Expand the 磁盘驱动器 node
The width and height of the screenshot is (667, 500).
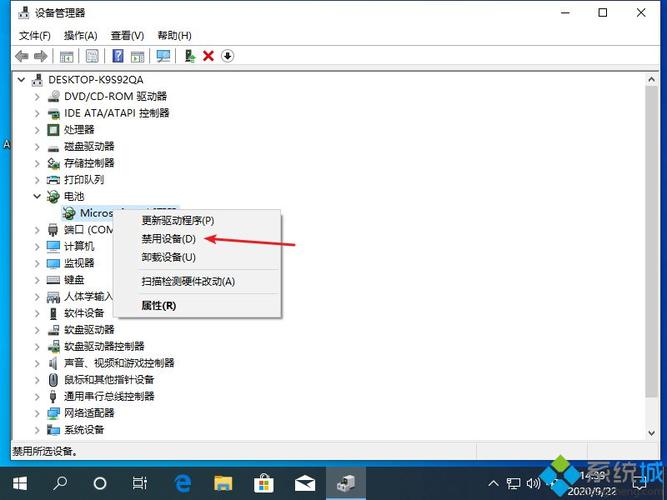tap(37, 147)
